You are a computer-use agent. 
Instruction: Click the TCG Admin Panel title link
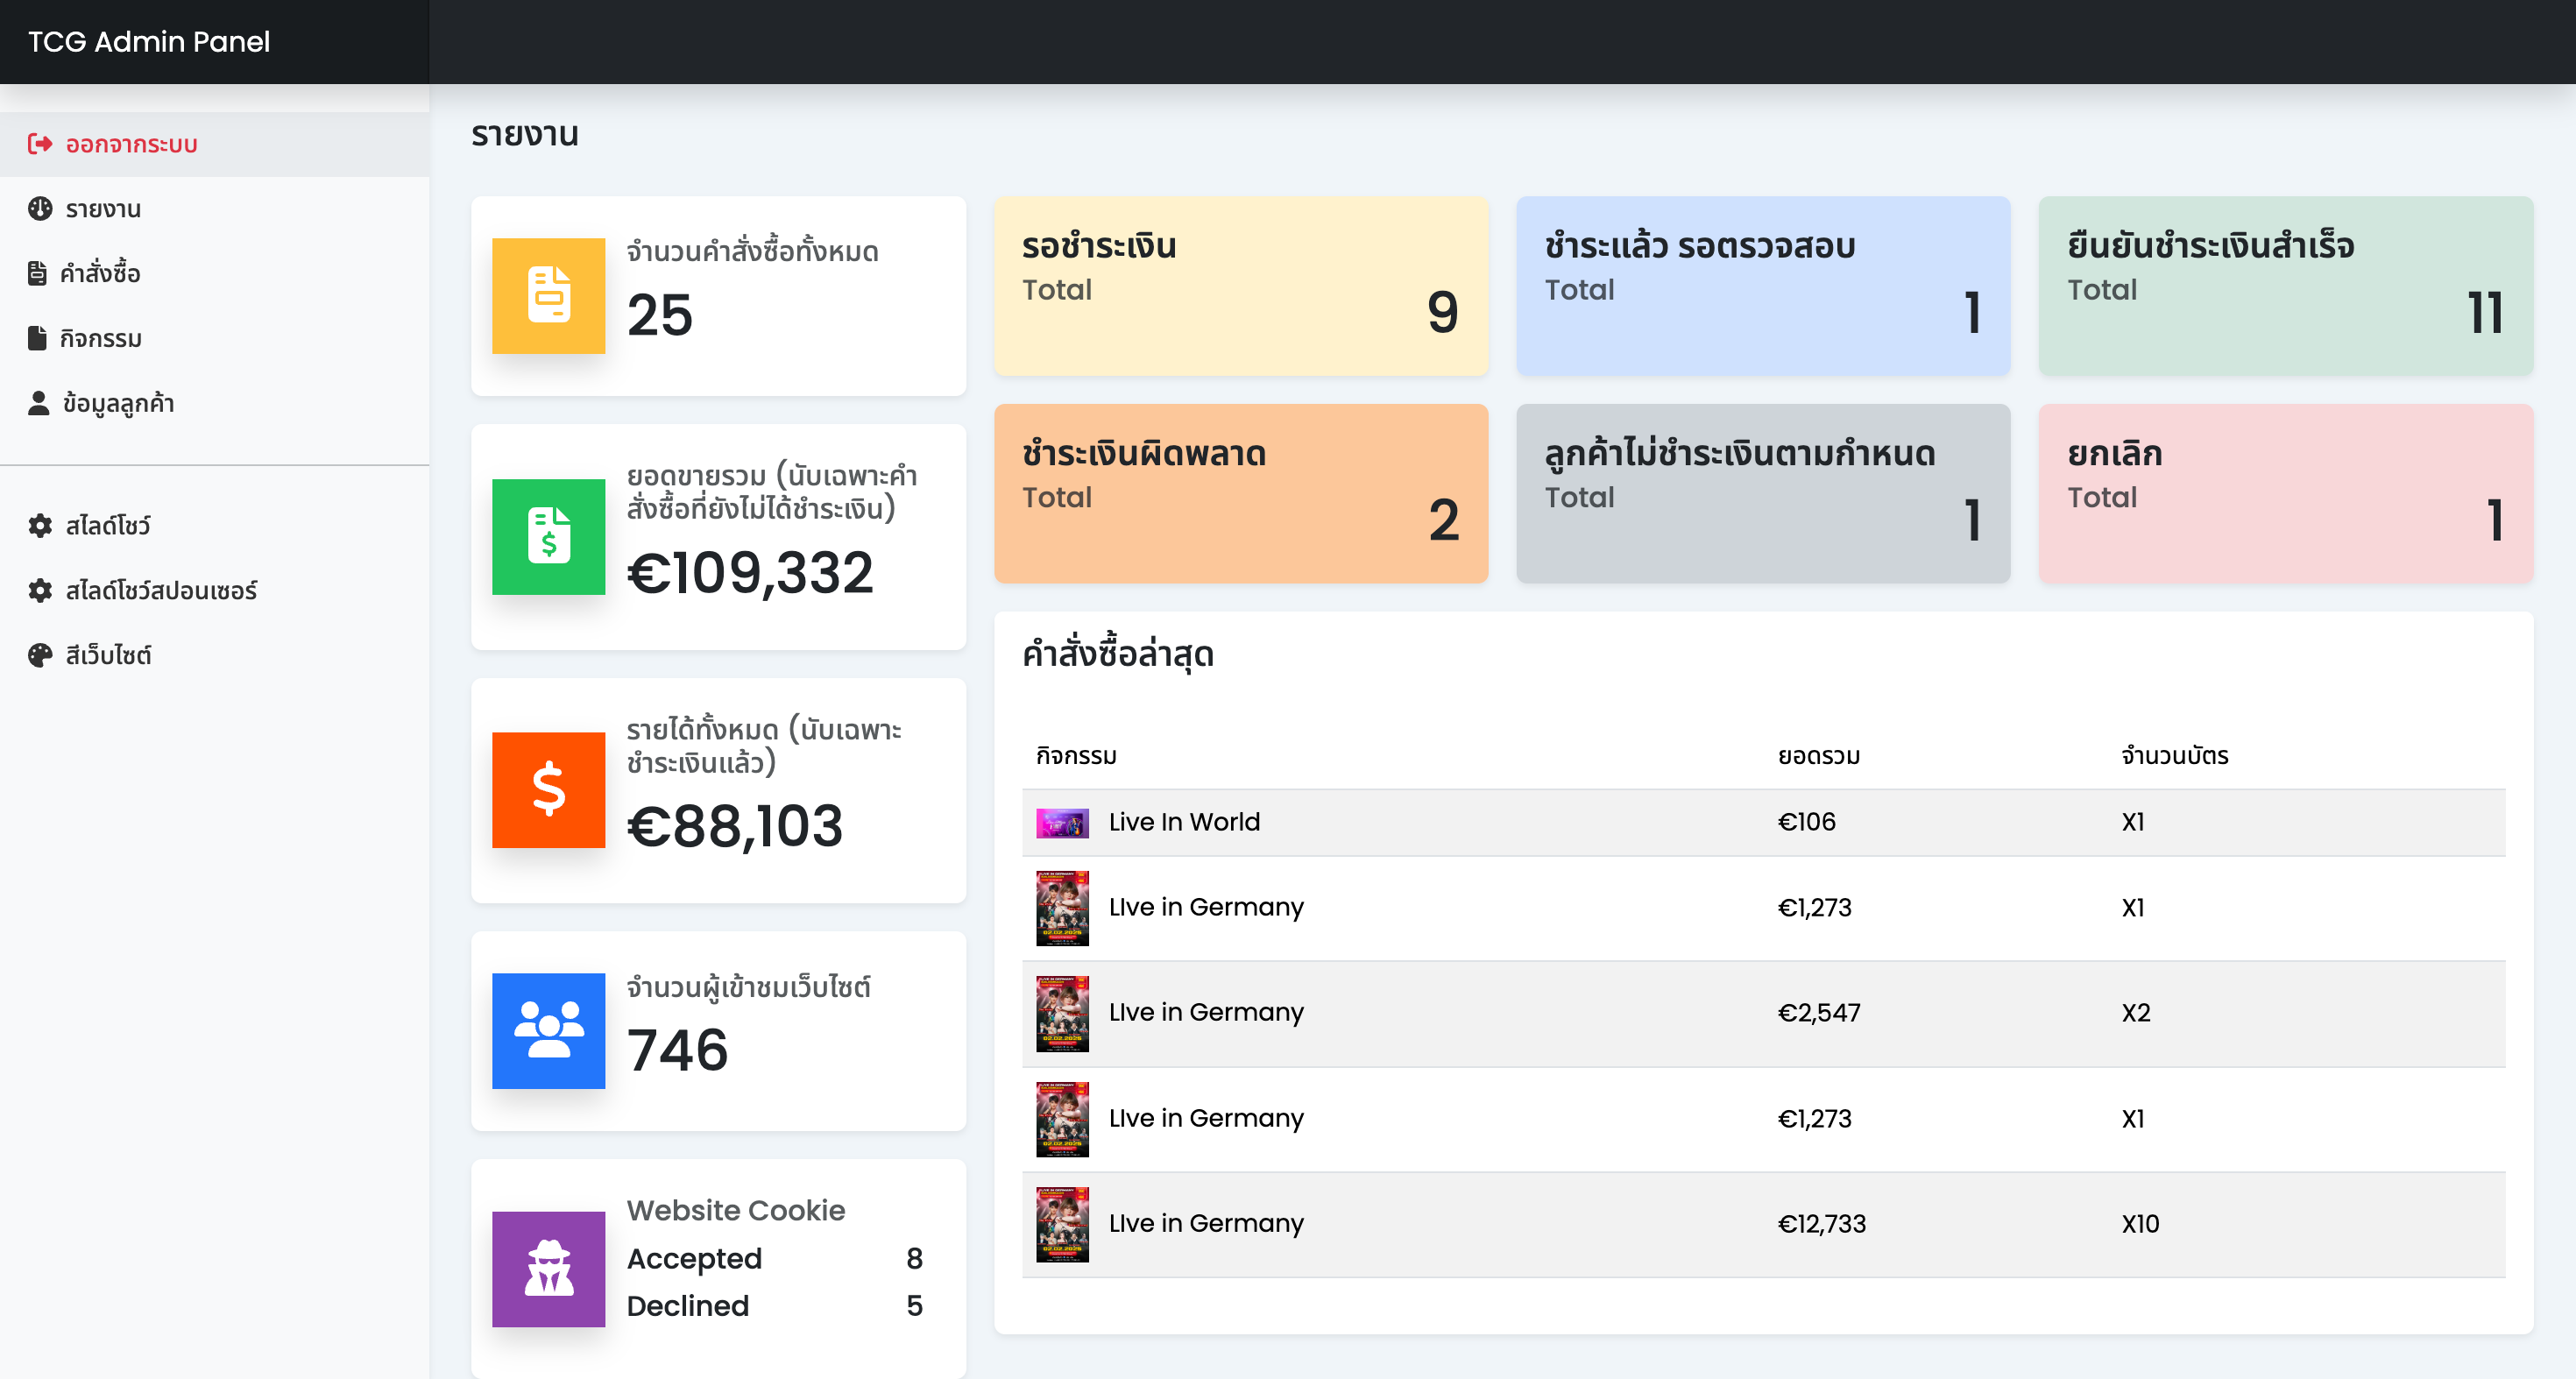(x=149, y=42)
